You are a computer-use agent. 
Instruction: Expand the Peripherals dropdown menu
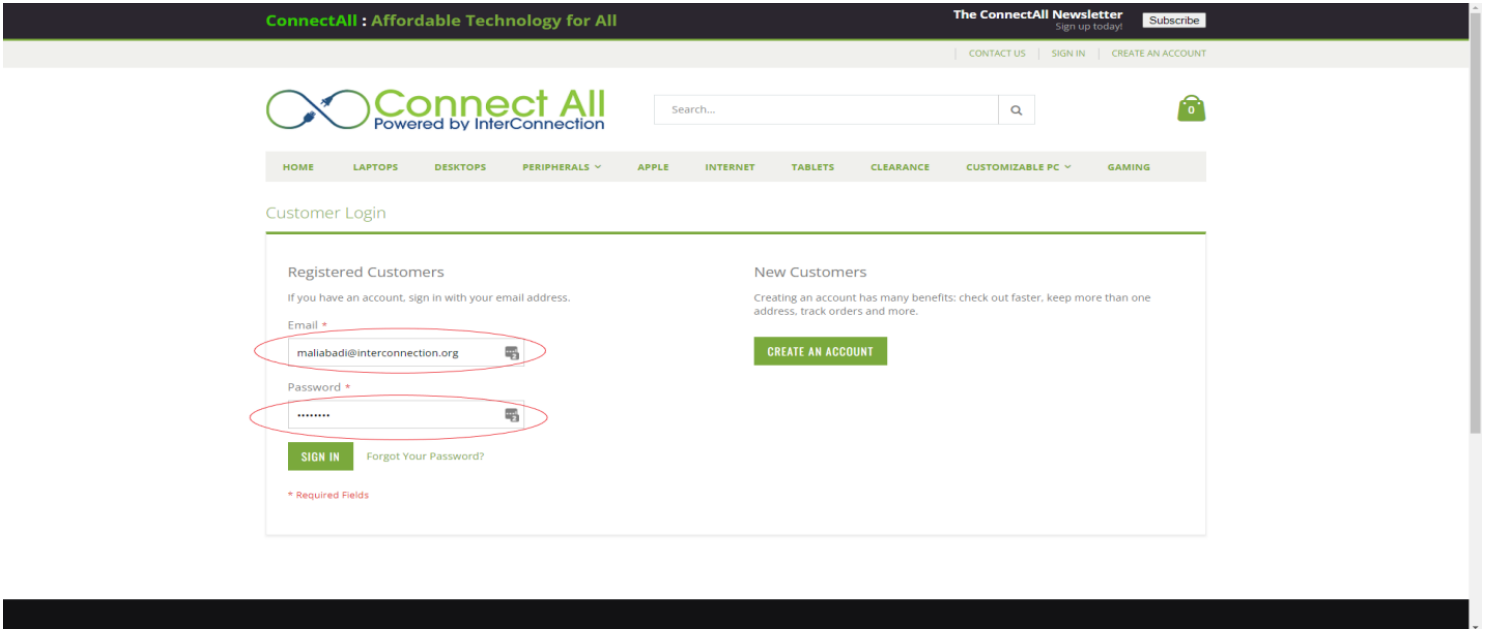[x=561, y=167]
